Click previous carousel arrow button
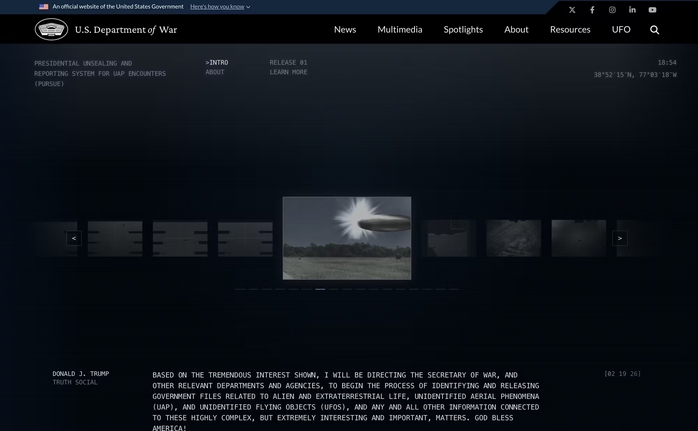Viewport: 698px width, 431px height. pyautogui.click(x=74, y=238)
